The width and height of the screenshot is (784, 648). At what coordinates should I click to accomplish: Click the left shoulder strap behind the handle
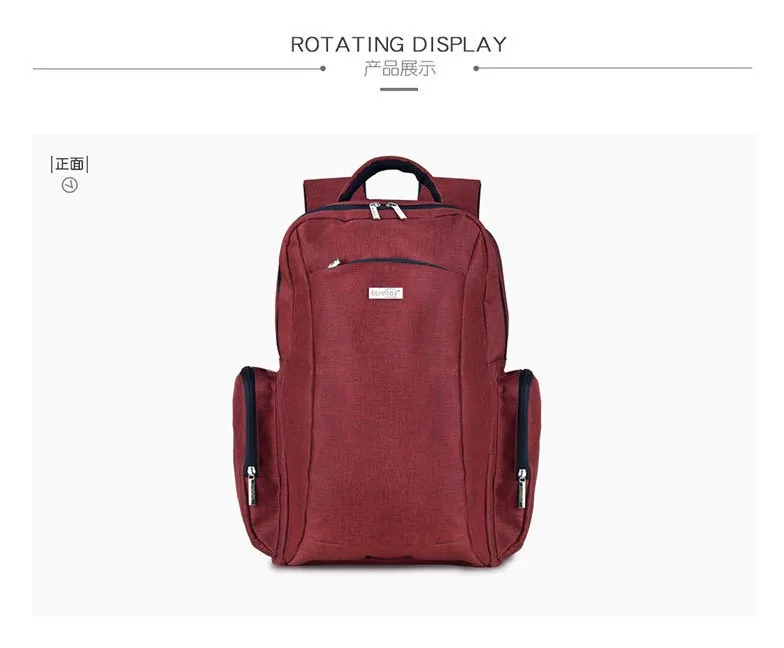coord(322,196)
